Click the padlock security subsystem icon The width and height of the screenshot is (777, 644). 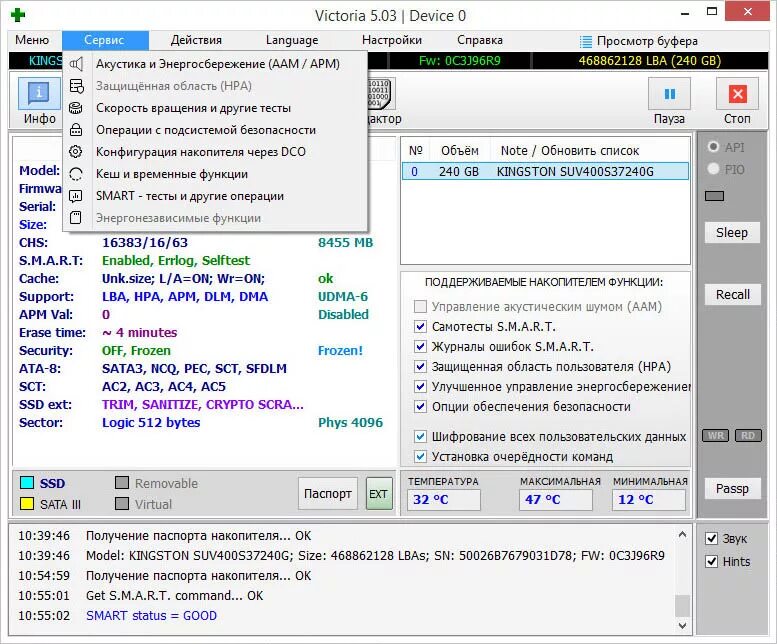click(76, 130)
